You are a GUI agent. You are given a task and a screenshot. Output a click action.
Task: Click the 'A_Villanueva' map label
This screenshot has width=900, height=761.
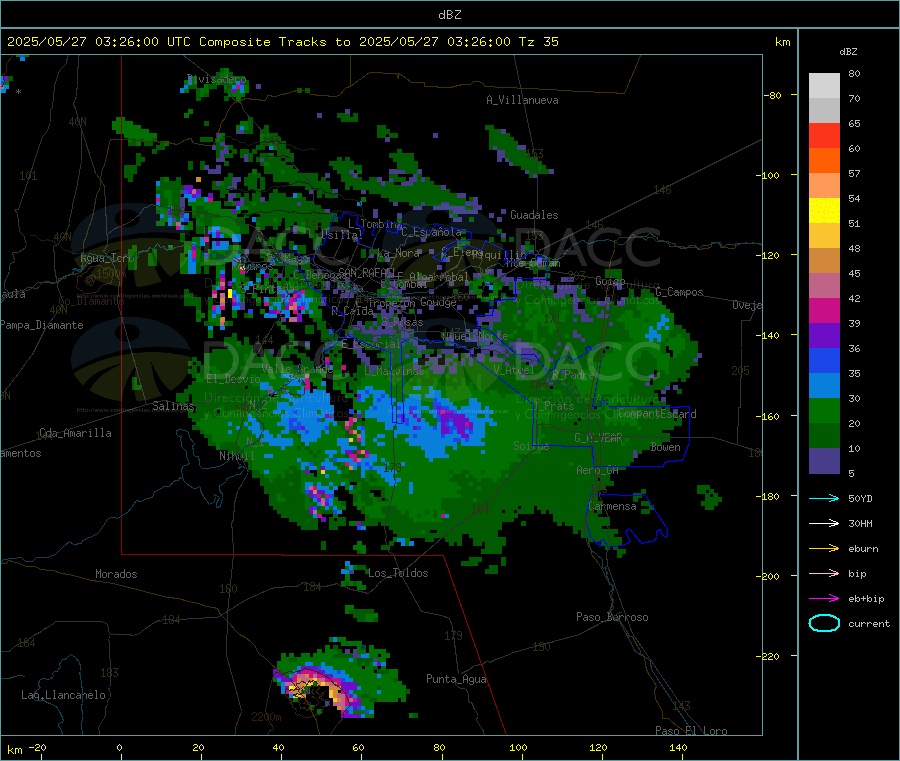(522, 100)
